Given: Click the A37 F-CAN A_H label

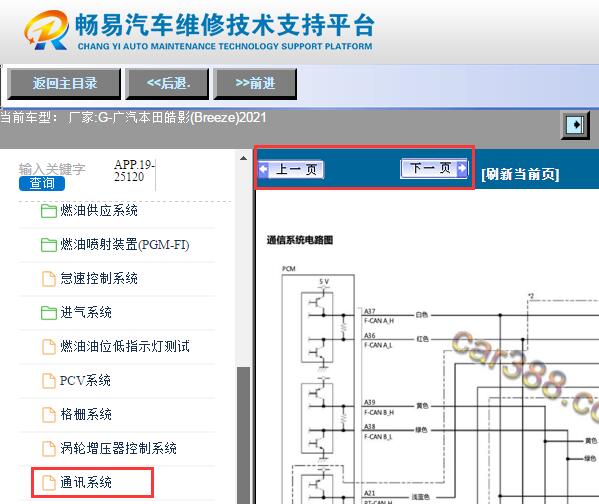Looking at the screenshot, I should [379, 316].
